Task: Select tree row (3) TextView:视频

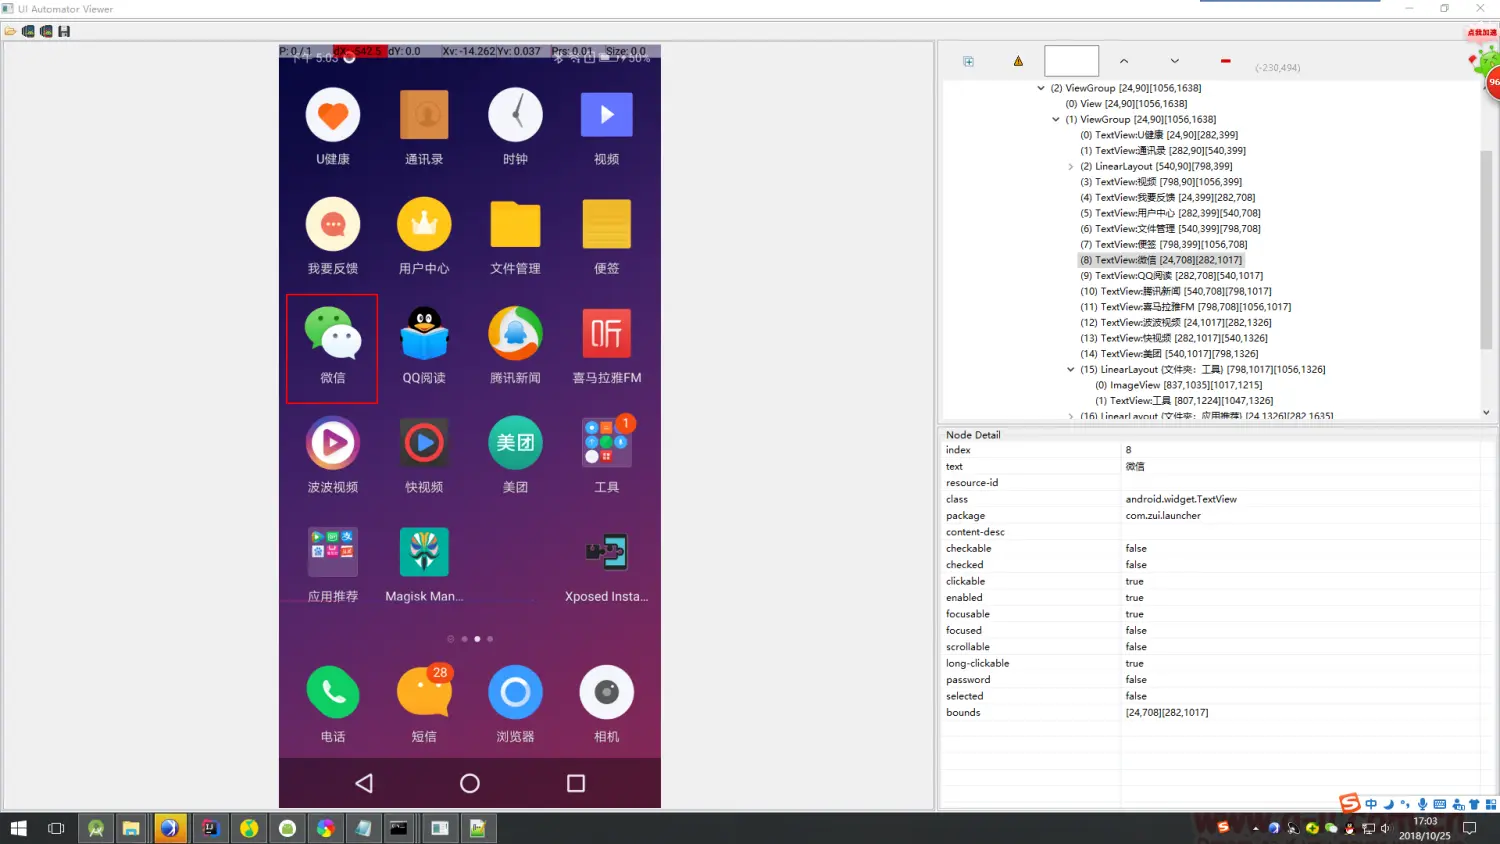Action: tap(1161, 182)
